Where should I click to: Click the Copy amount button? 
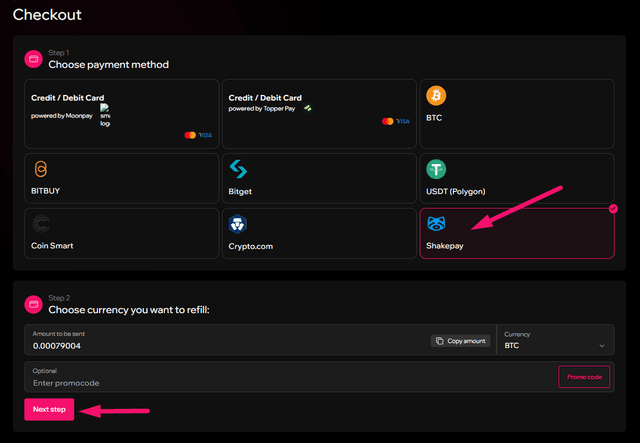tap(460, 341)
